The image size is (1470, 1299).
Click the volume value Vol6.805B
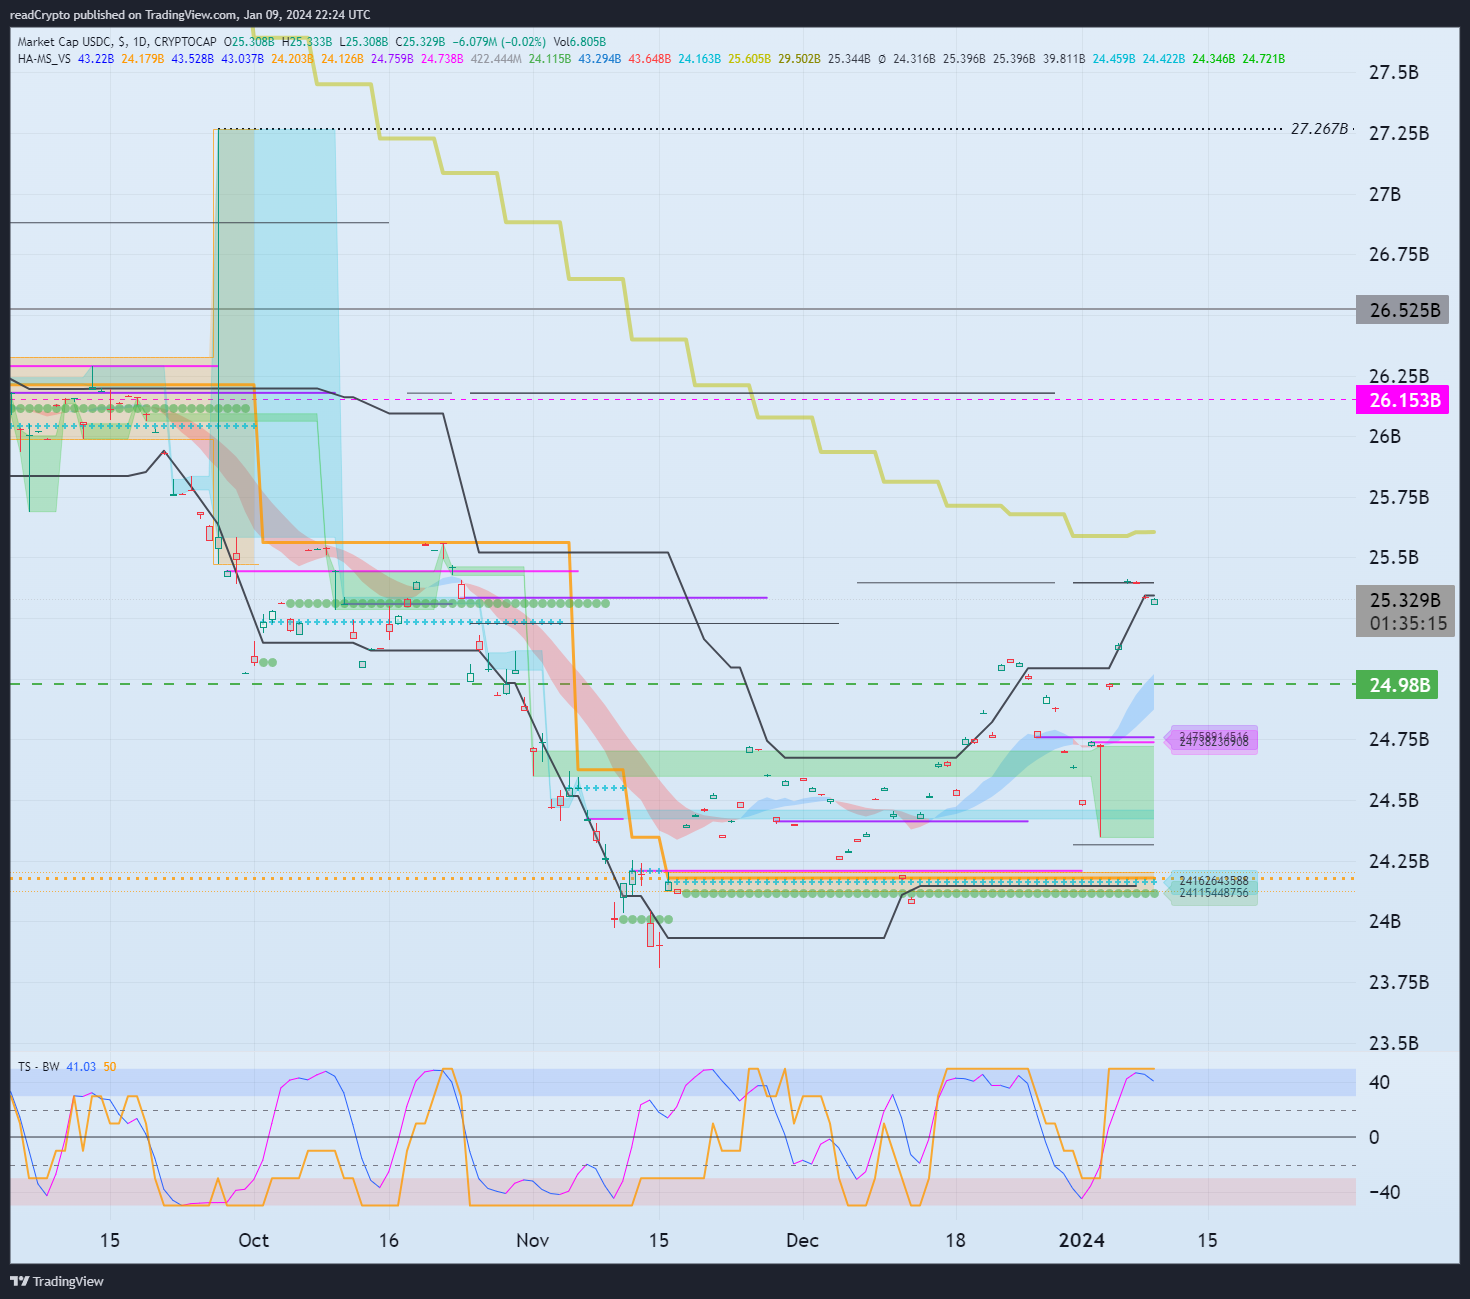pyautogui.click(x=580, y=42)
